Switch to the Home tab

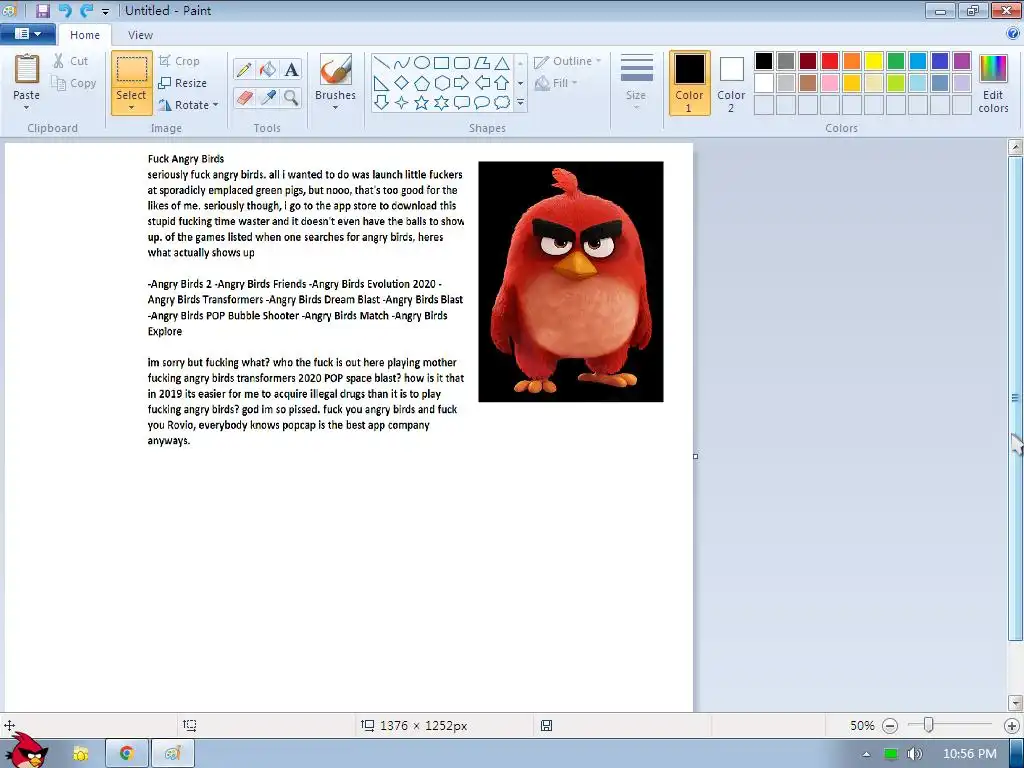click(85, 35)
